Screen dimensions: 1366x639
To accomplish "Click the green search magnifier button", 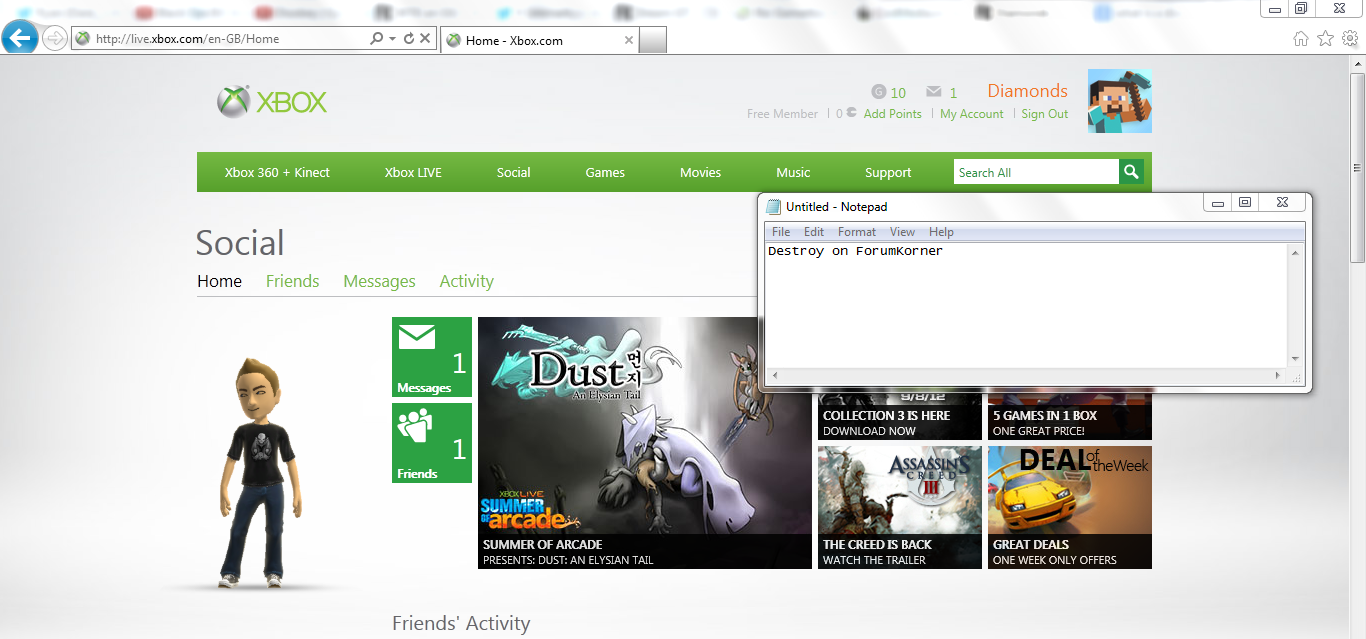I will [x=1131, y=172].
